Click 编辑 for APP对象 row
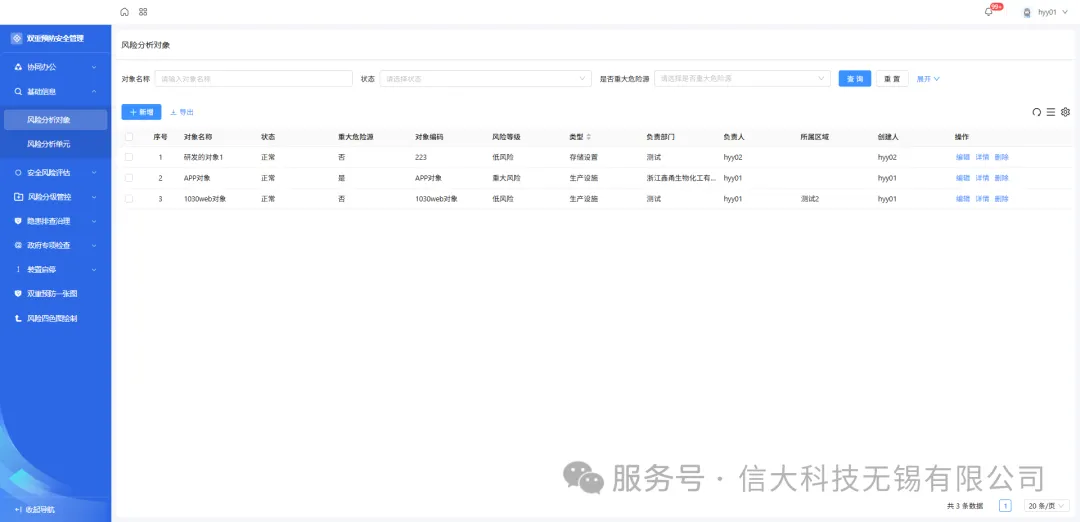This screenshot has width=1080, height=522. [962, 178]
